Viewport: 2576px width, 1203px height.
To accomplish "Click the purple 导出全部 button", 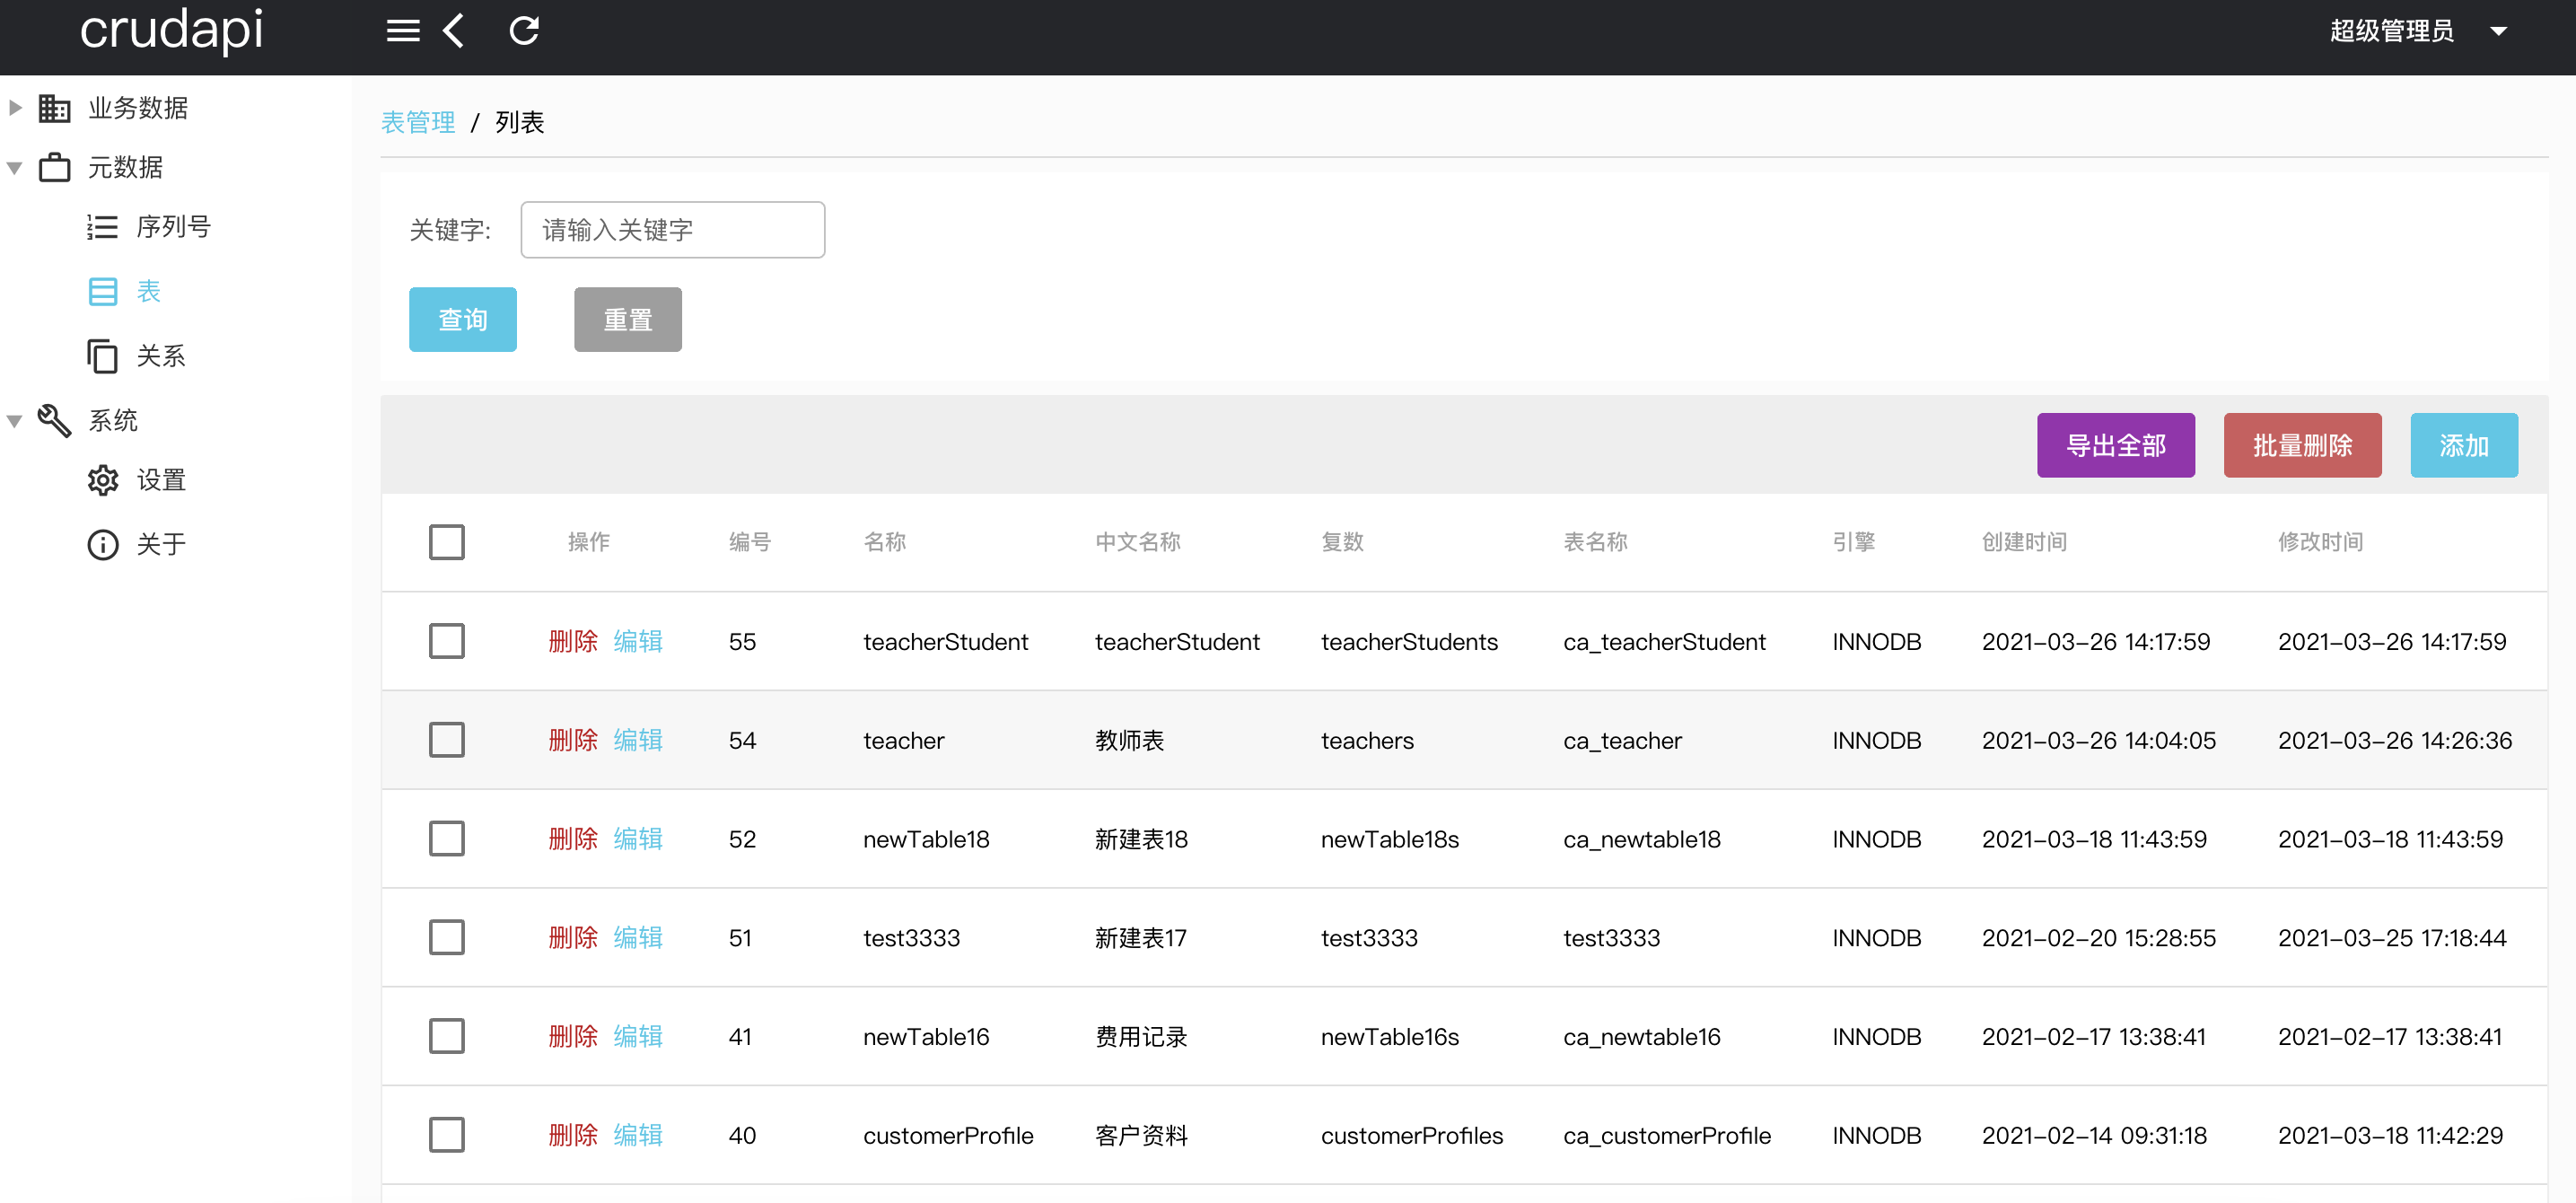I will point(2115,445).
